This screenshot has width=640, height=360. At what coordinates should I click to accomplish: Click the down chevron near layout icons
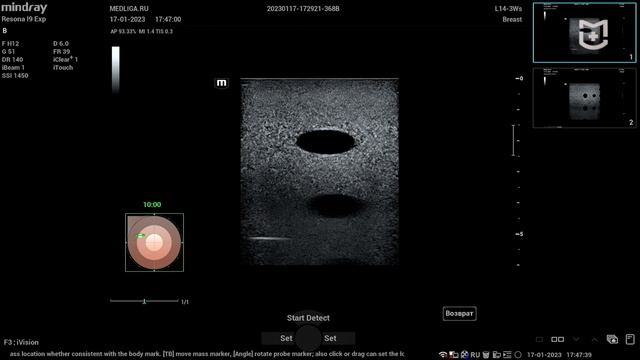pyautogui.click(x=576, y=340)
